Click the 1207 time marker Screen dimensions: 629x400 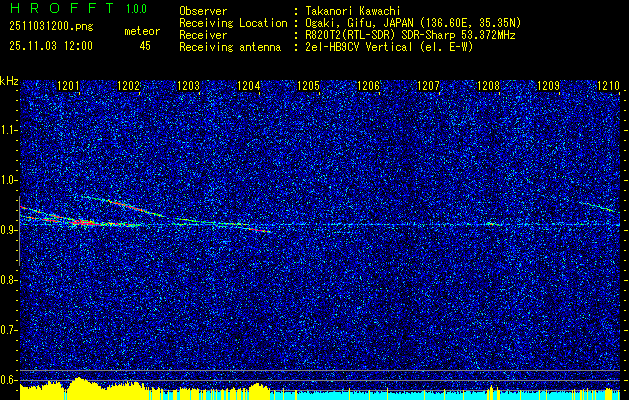(x=428, y=86)
